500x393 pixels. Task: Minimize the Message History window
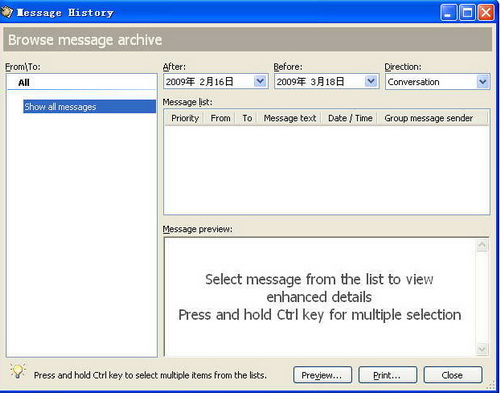(x=448, y=13)
